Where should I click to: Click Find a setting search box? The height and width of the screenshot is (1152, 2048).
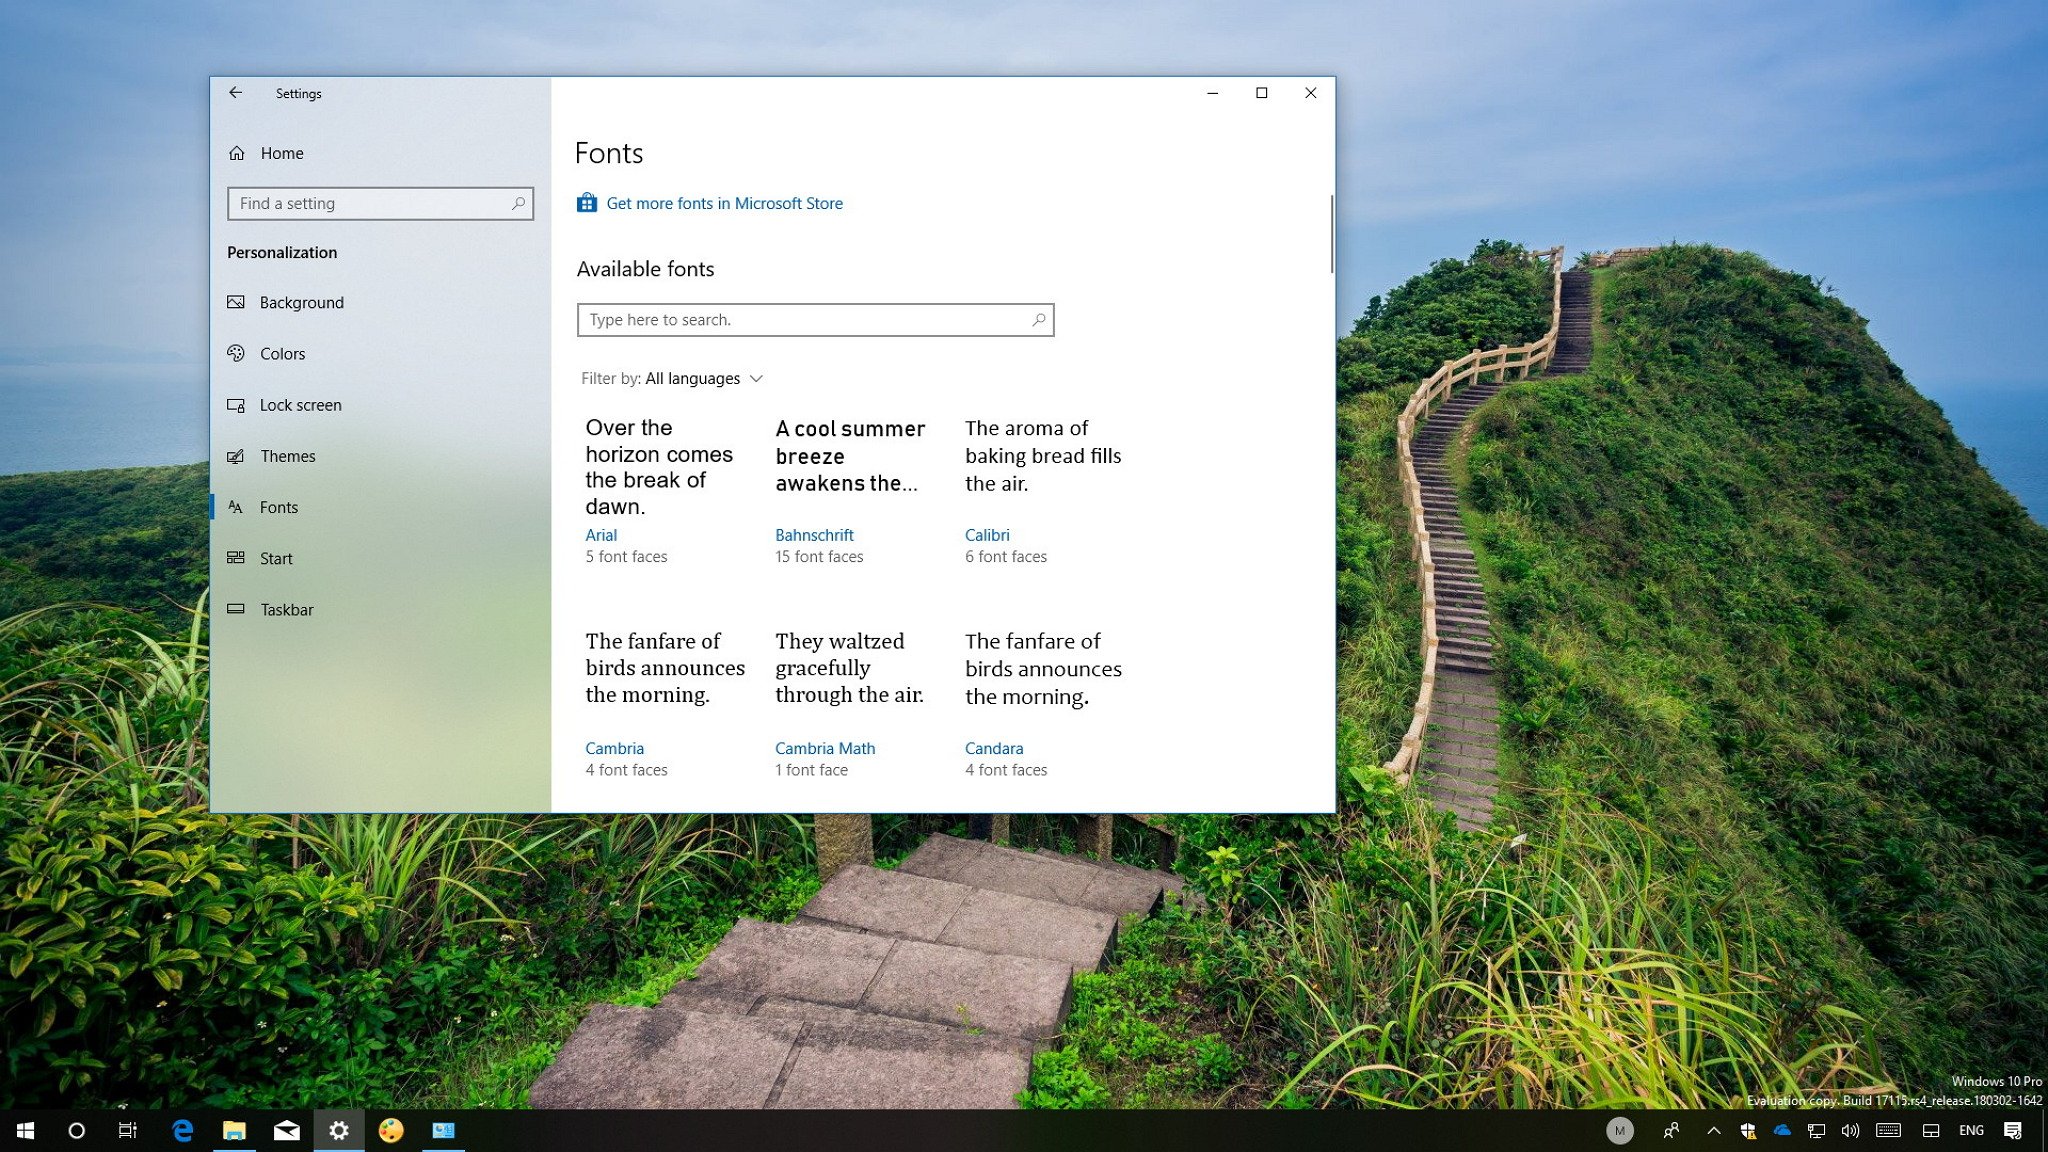380,203
